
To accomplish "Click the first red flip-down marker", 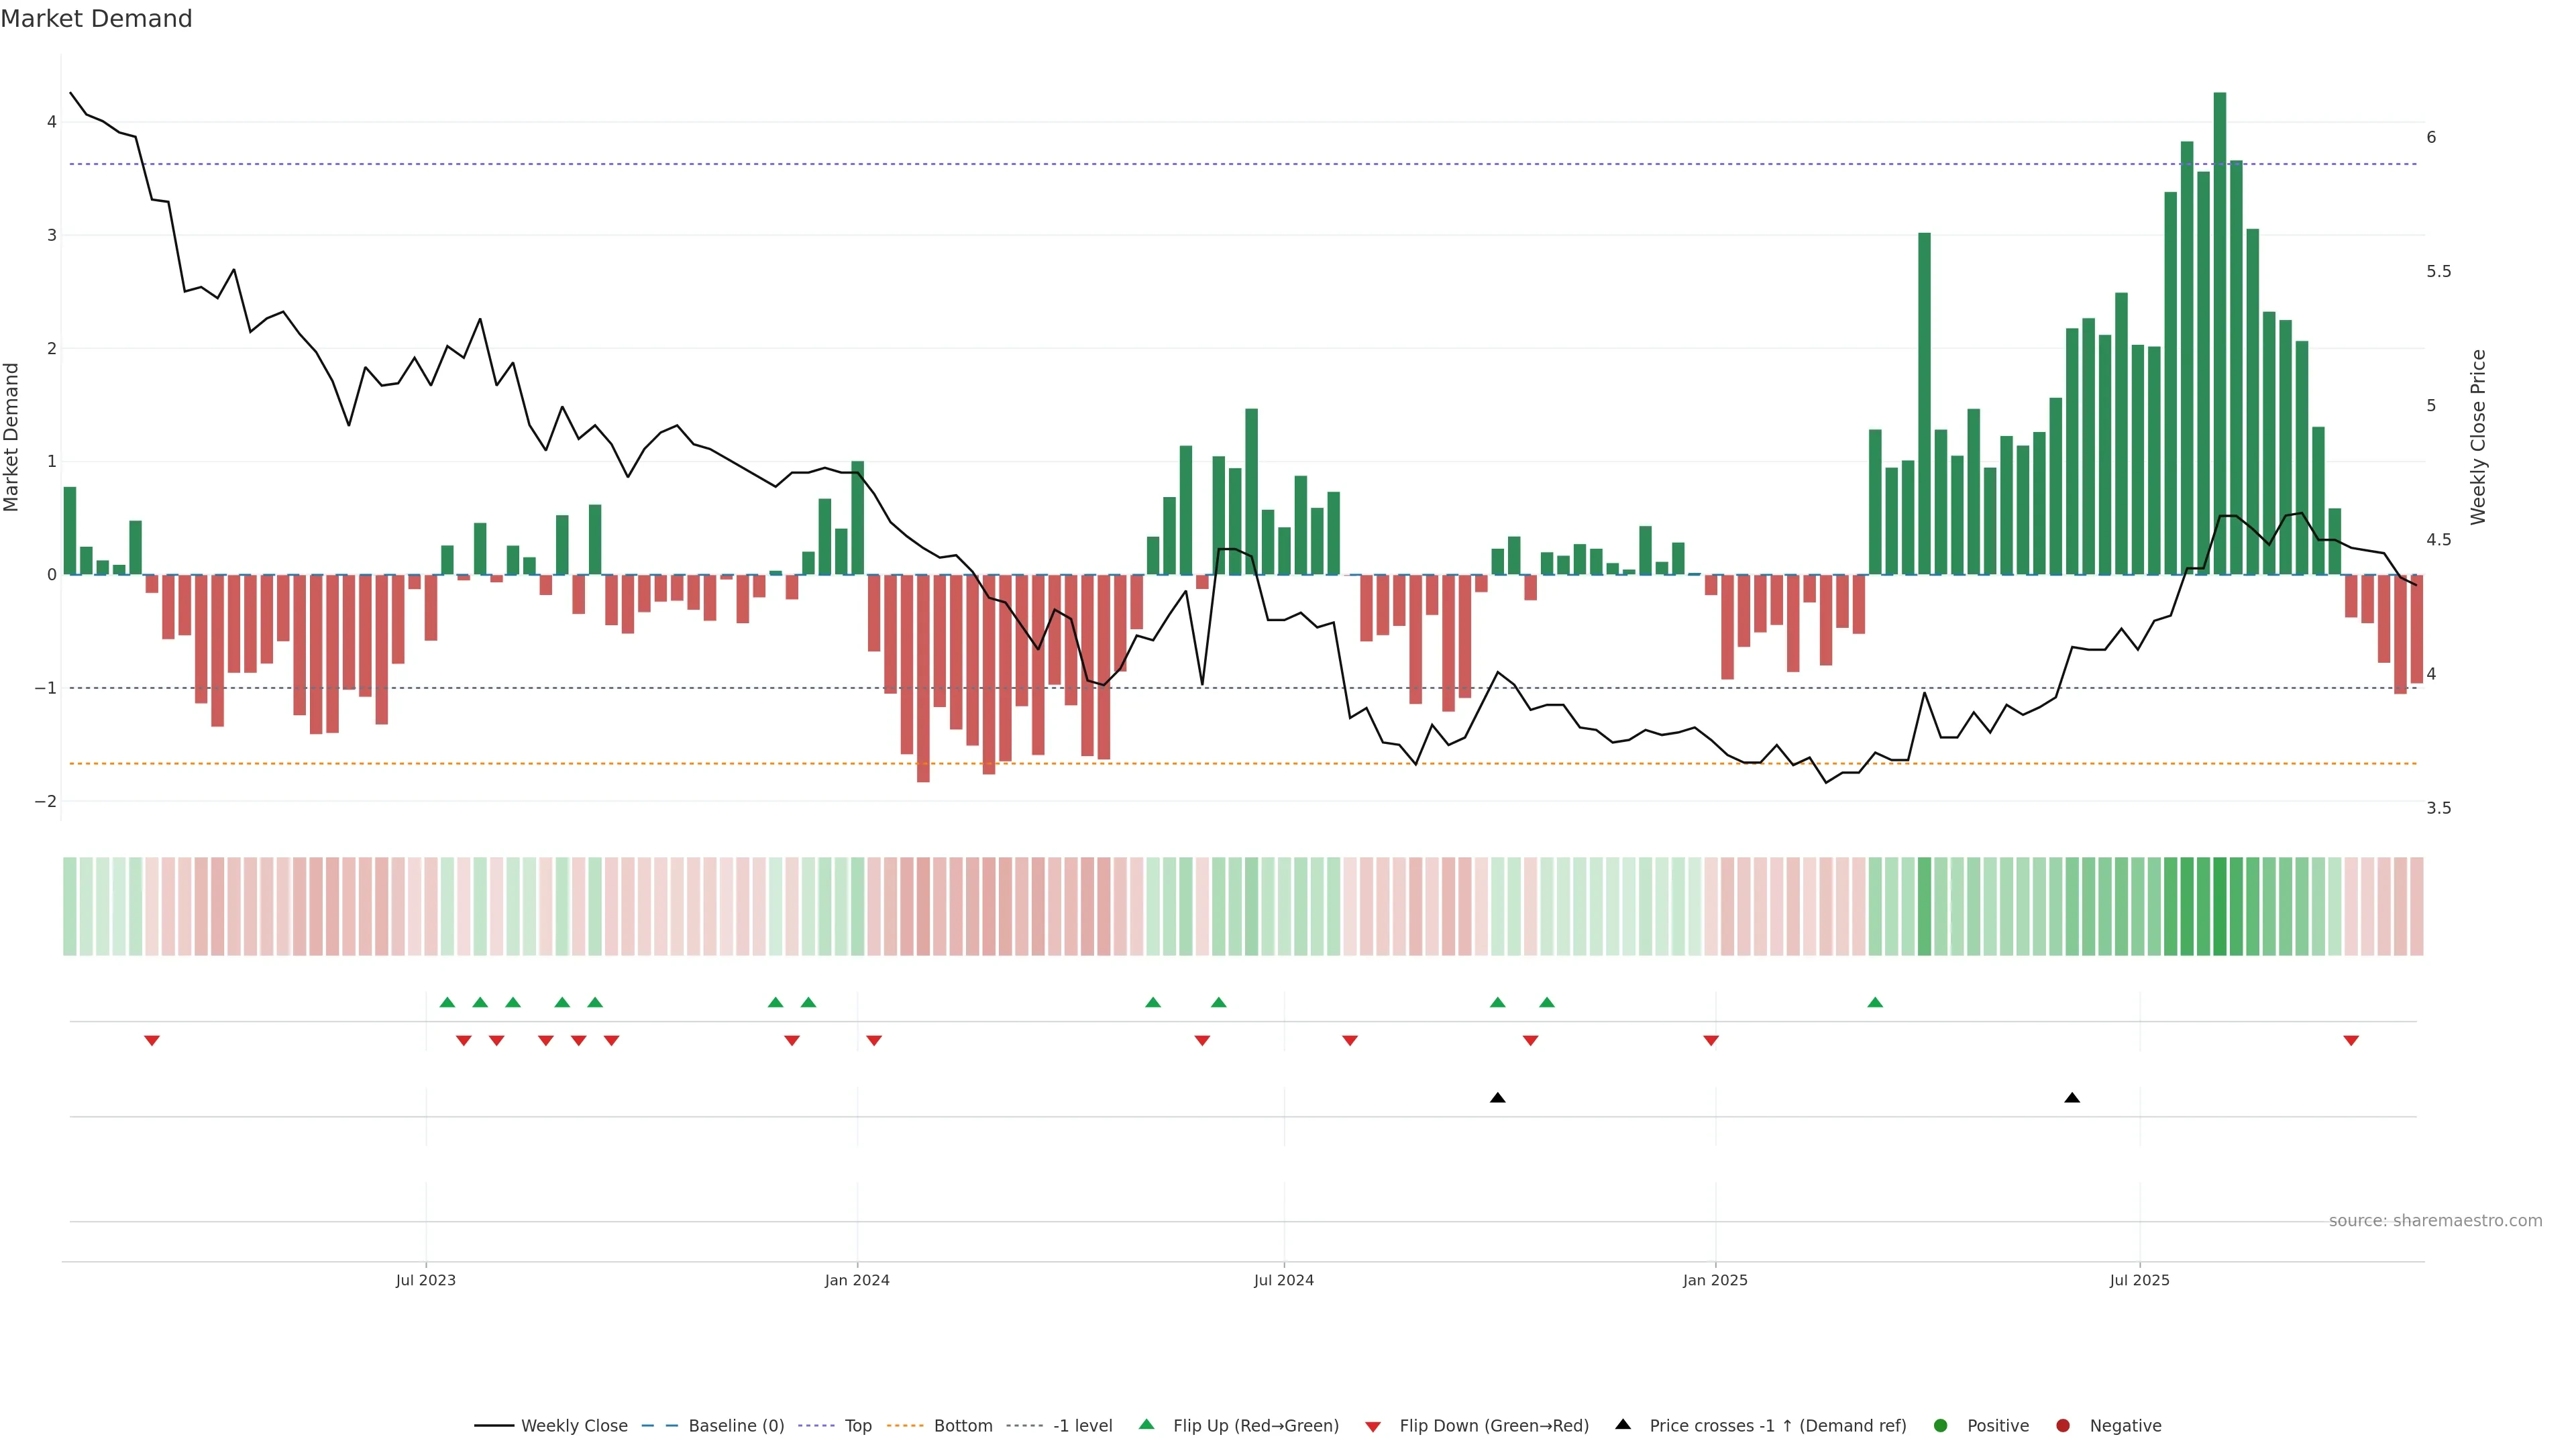I will 152,1041.
